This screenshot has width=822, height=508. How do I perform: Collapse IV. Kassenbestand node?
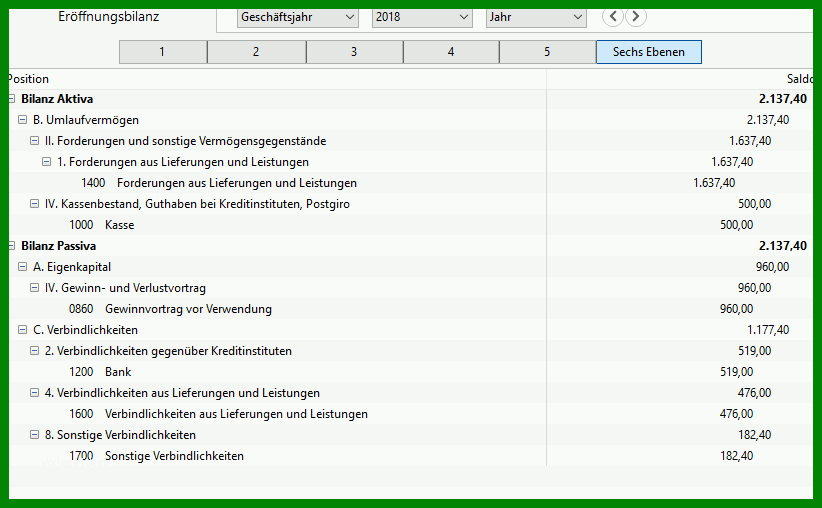pos(35,203)
